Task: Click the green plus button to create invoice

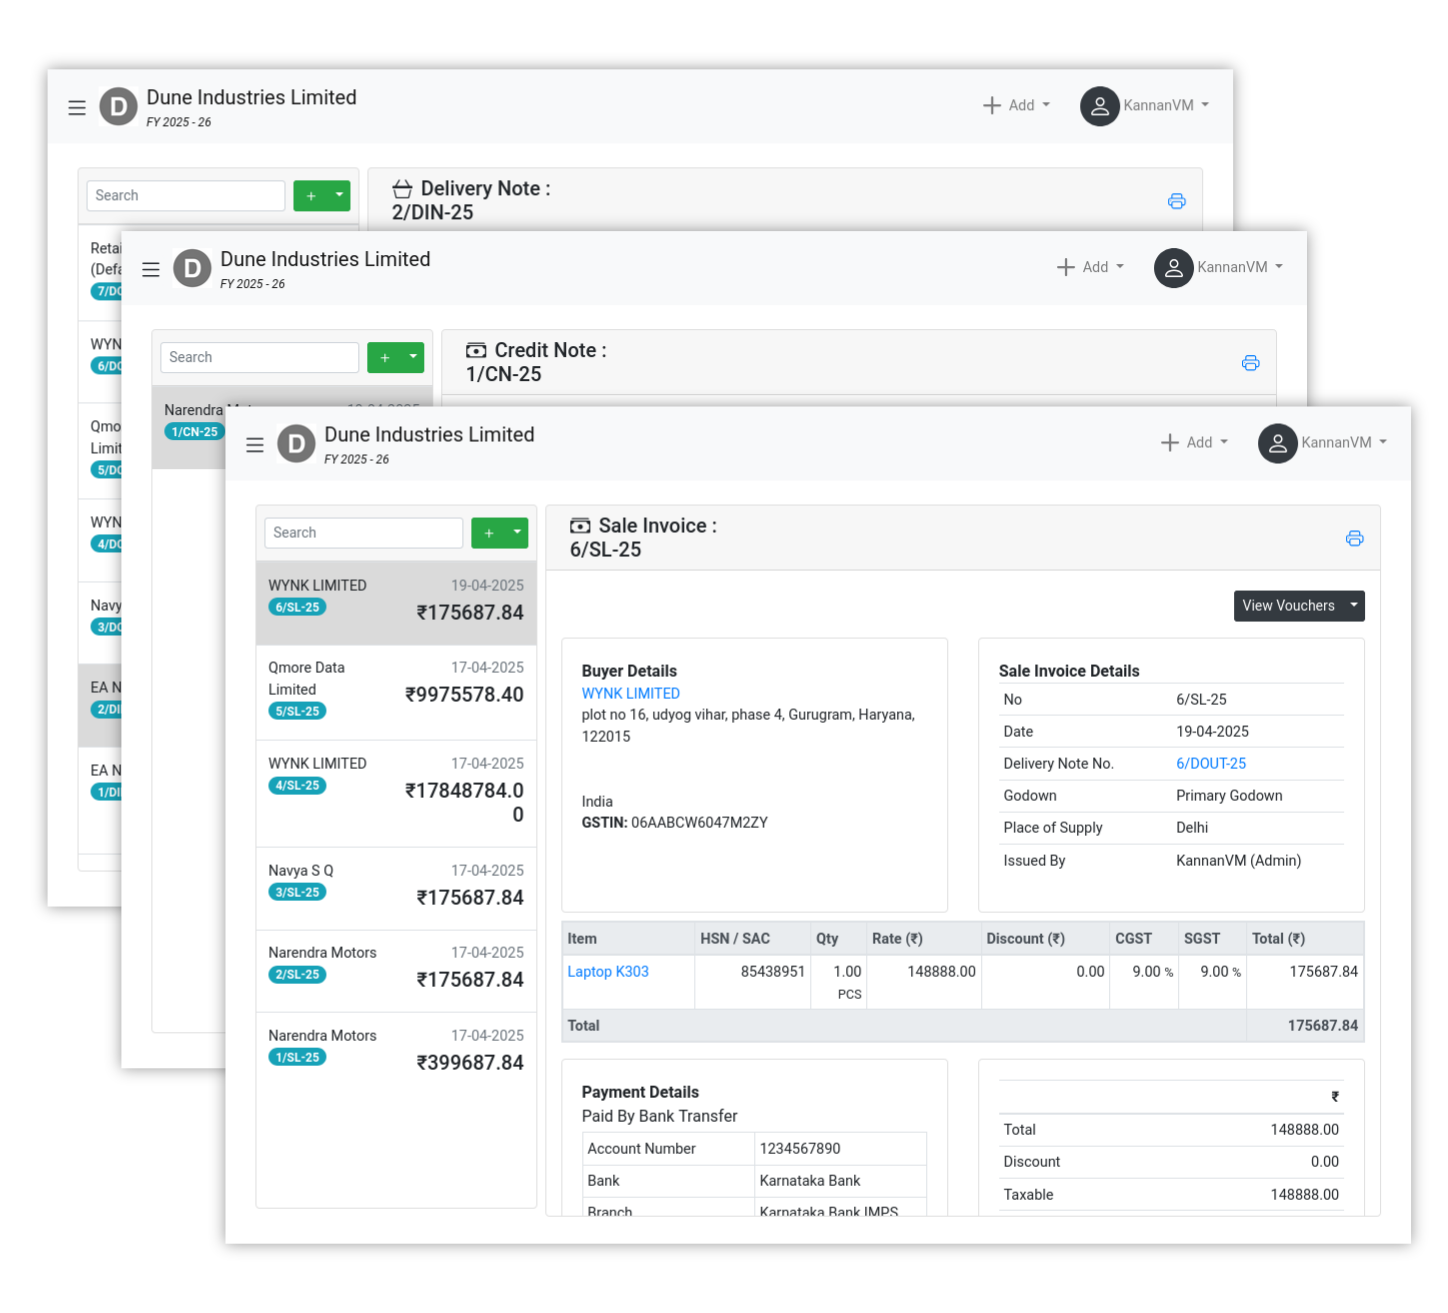Action: 488,532
